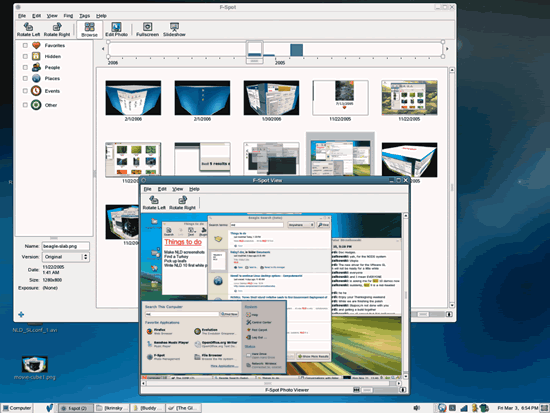Open the Find menu
The image size is (550, 413).
(x=68, y=16)
